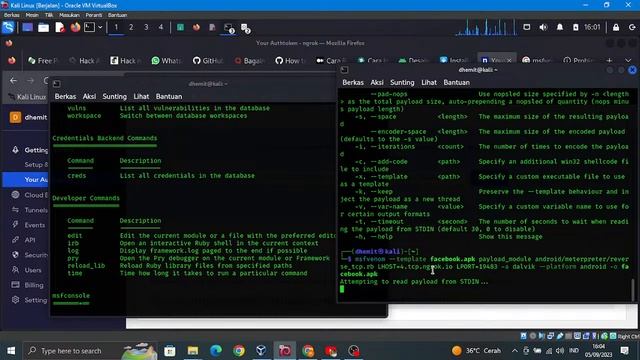Open the notifications bell in Kali panel
The height and width of the screenshot is (360, 640).
click(560, 27)
